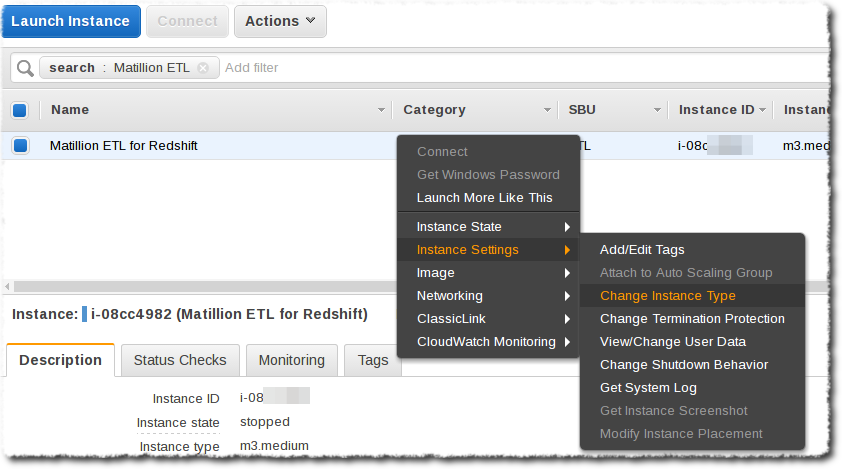The width and height of the screenshot is (842, 469).
Task: Expand the Instance State submenu
Action: point(488,227)
